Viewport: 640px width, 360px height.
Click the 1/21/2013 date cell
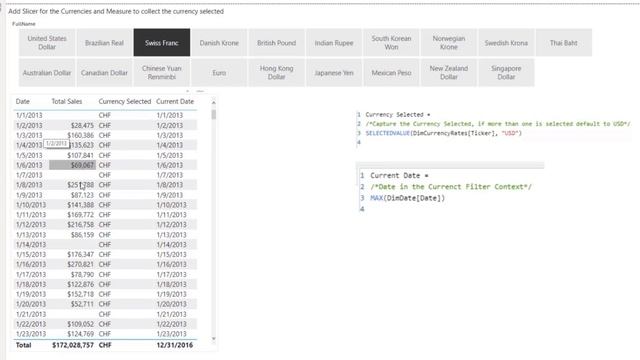(31, 314)
